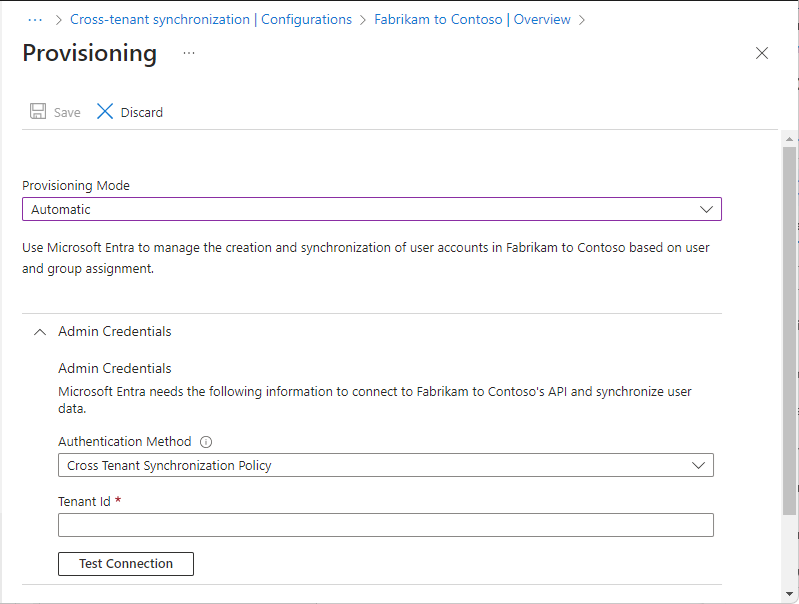Click the breadcrumb ellipsis at top left

click(35, 19)
